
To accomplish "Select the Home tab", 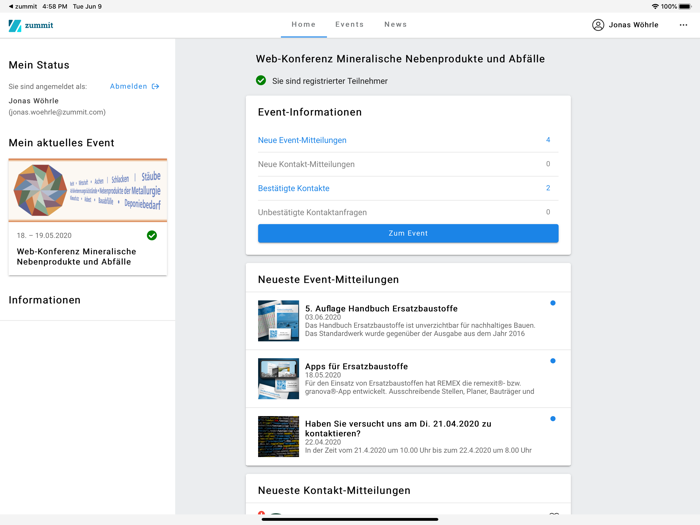I will point(303,25).
